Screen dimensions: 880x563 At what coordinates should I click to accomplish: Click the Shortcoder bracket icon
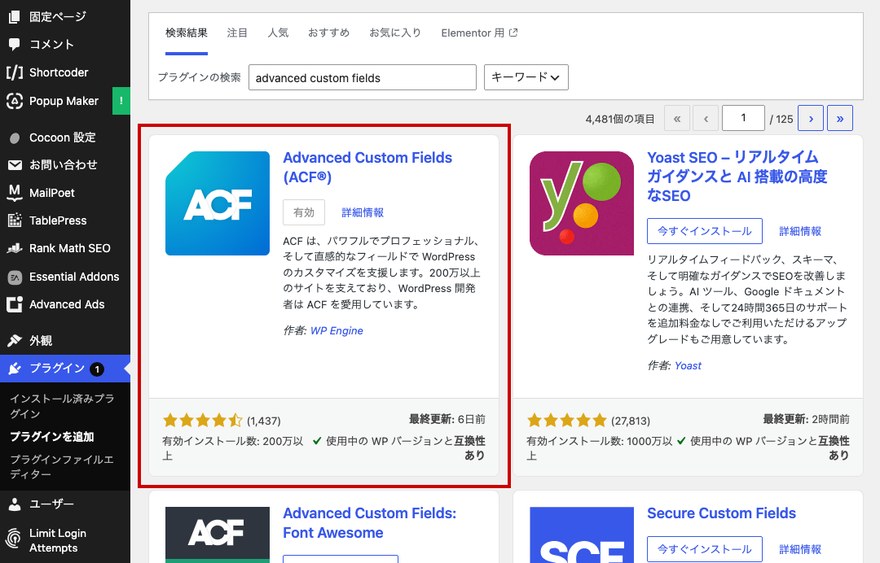click(15, 72)
